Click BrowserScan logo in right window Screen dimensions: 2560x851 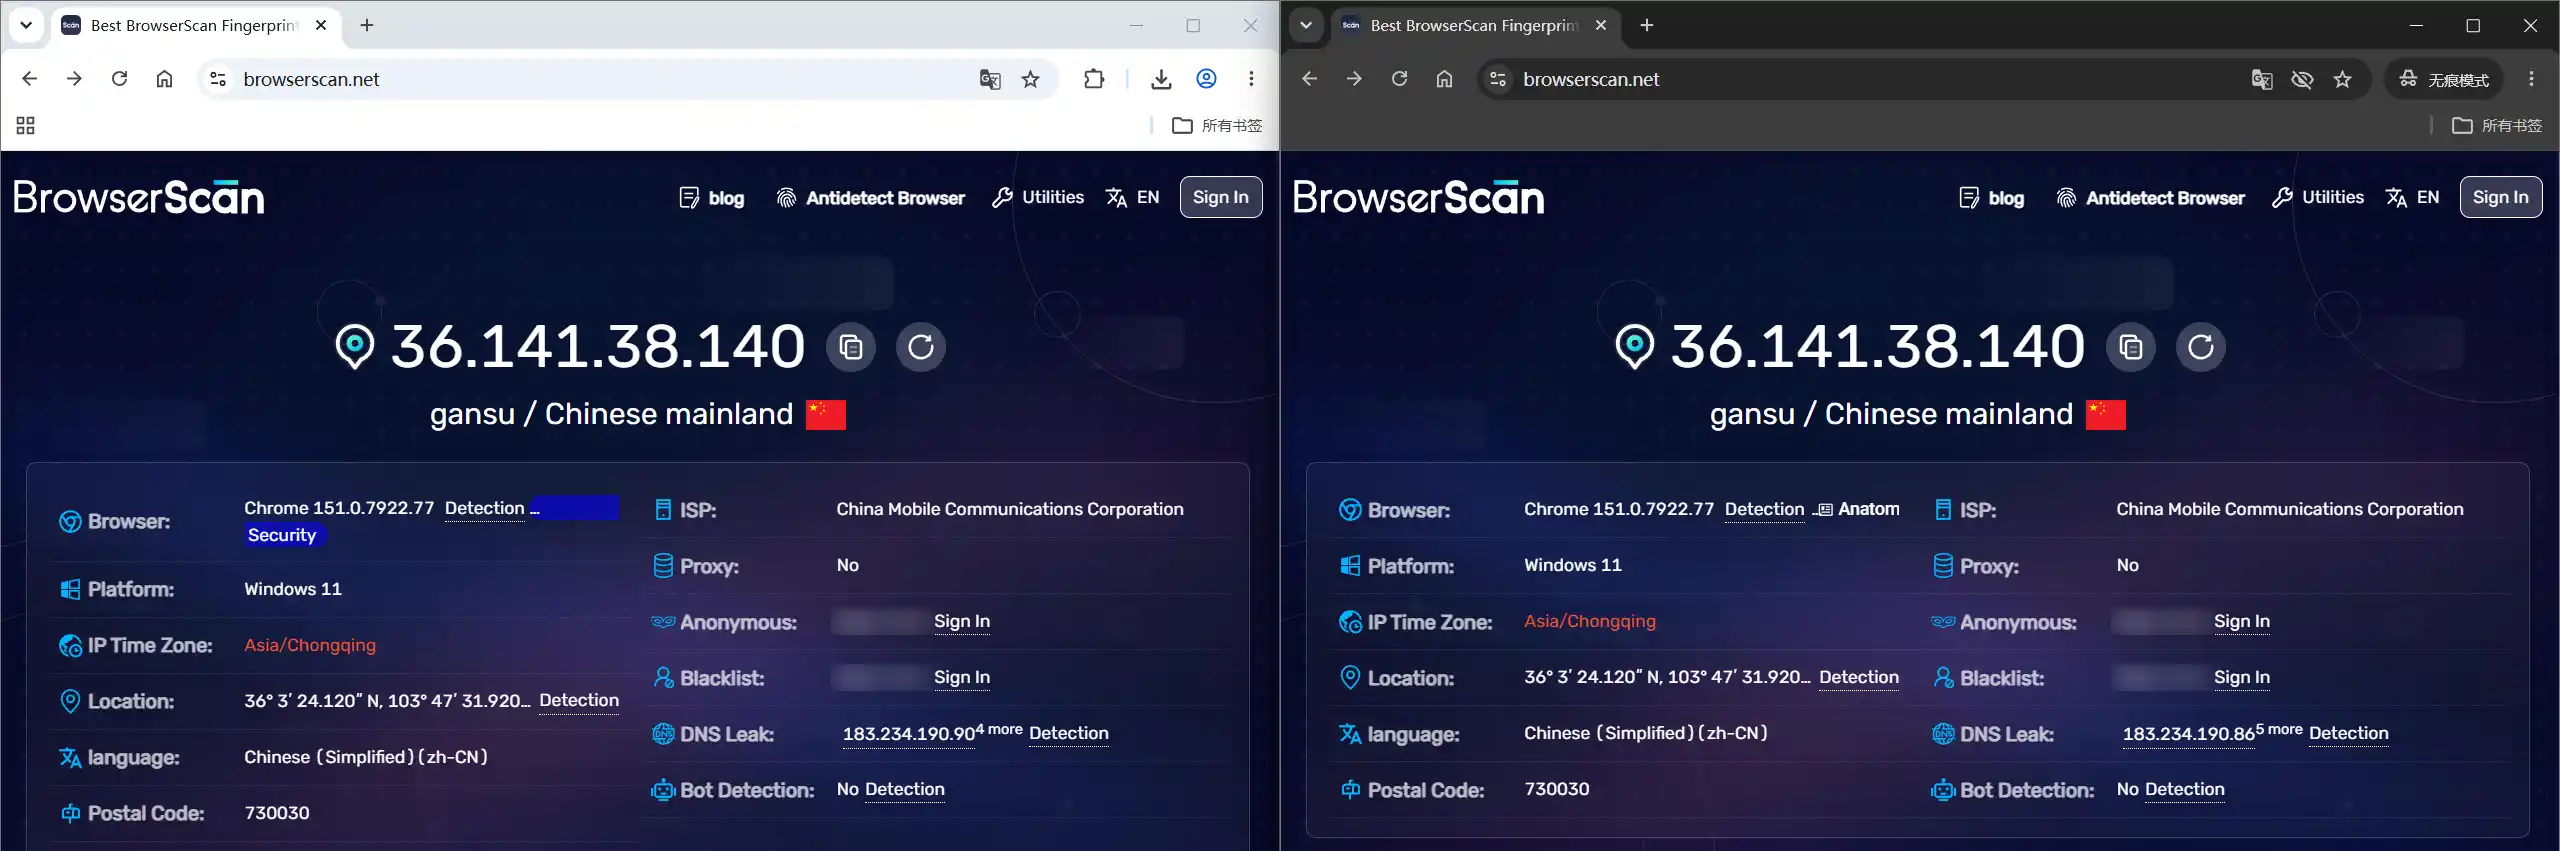pos(1419,197)
